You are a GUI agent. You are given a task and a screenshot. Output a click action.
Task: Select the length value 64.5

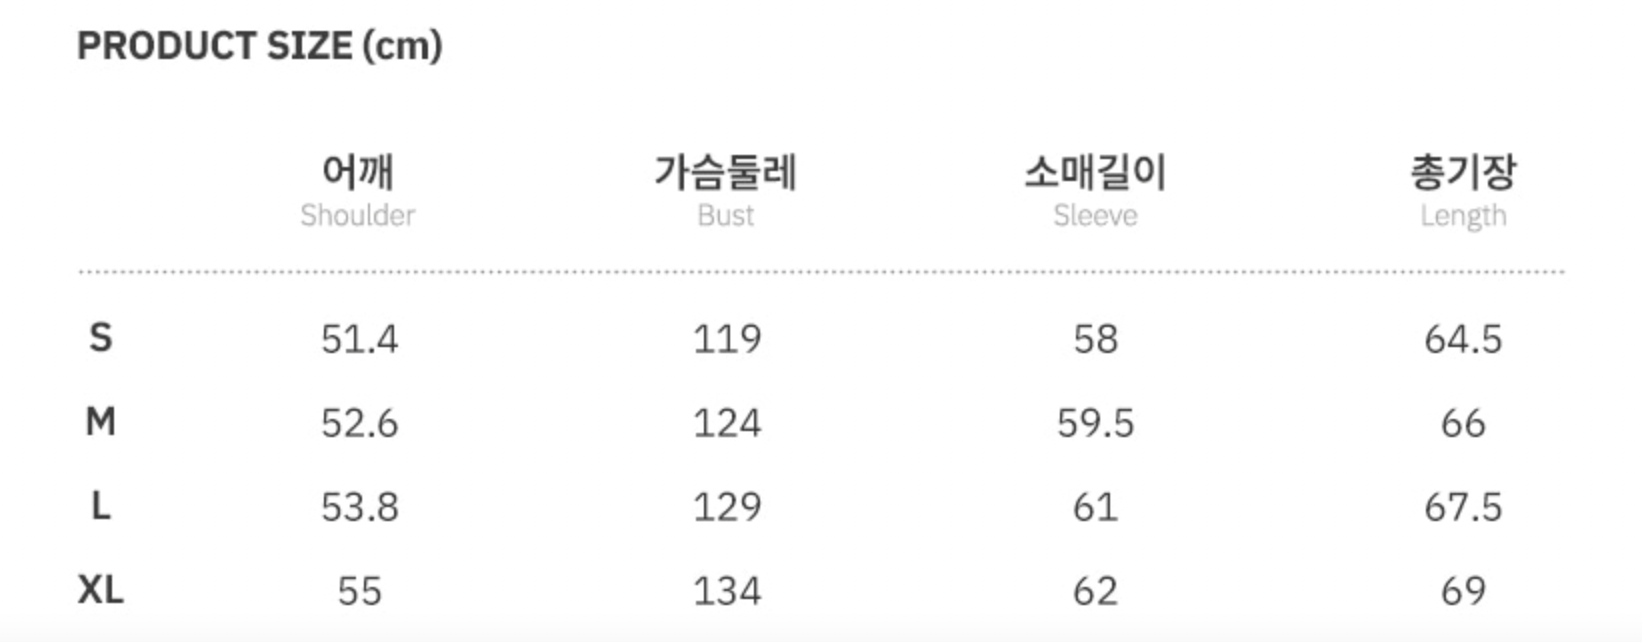click(x=1463, y=340)
